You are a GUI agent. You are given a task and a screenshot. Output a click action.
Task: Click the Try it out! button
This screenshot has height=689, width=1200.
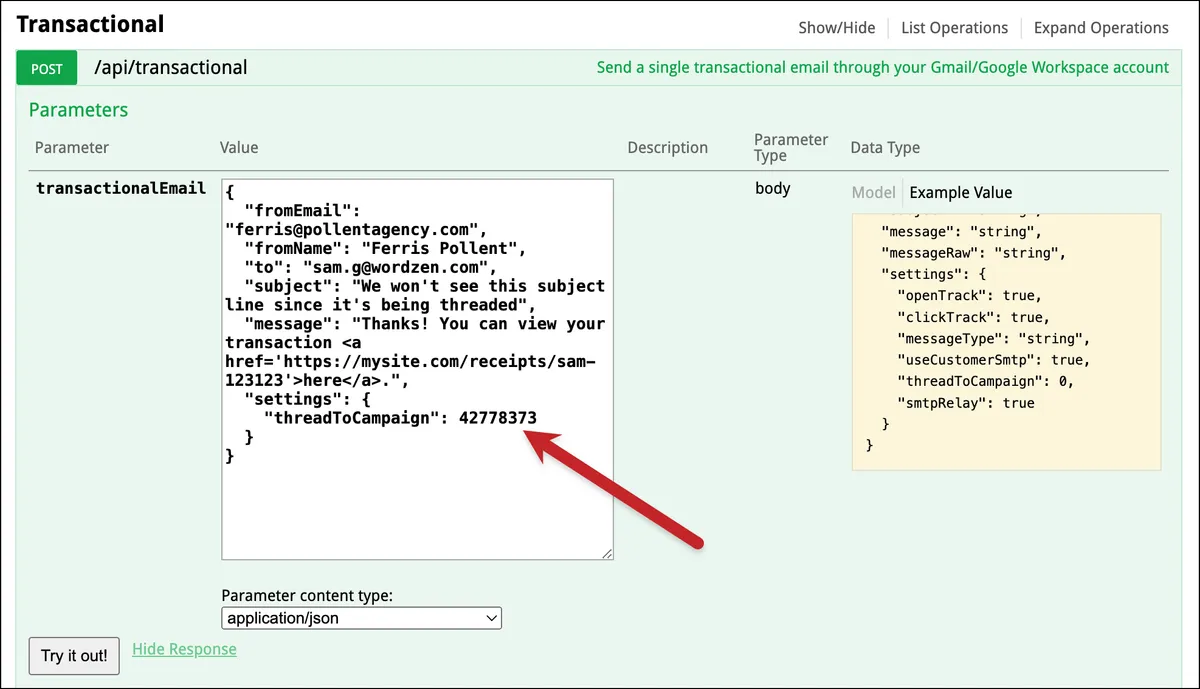click(x=75, y=656)
